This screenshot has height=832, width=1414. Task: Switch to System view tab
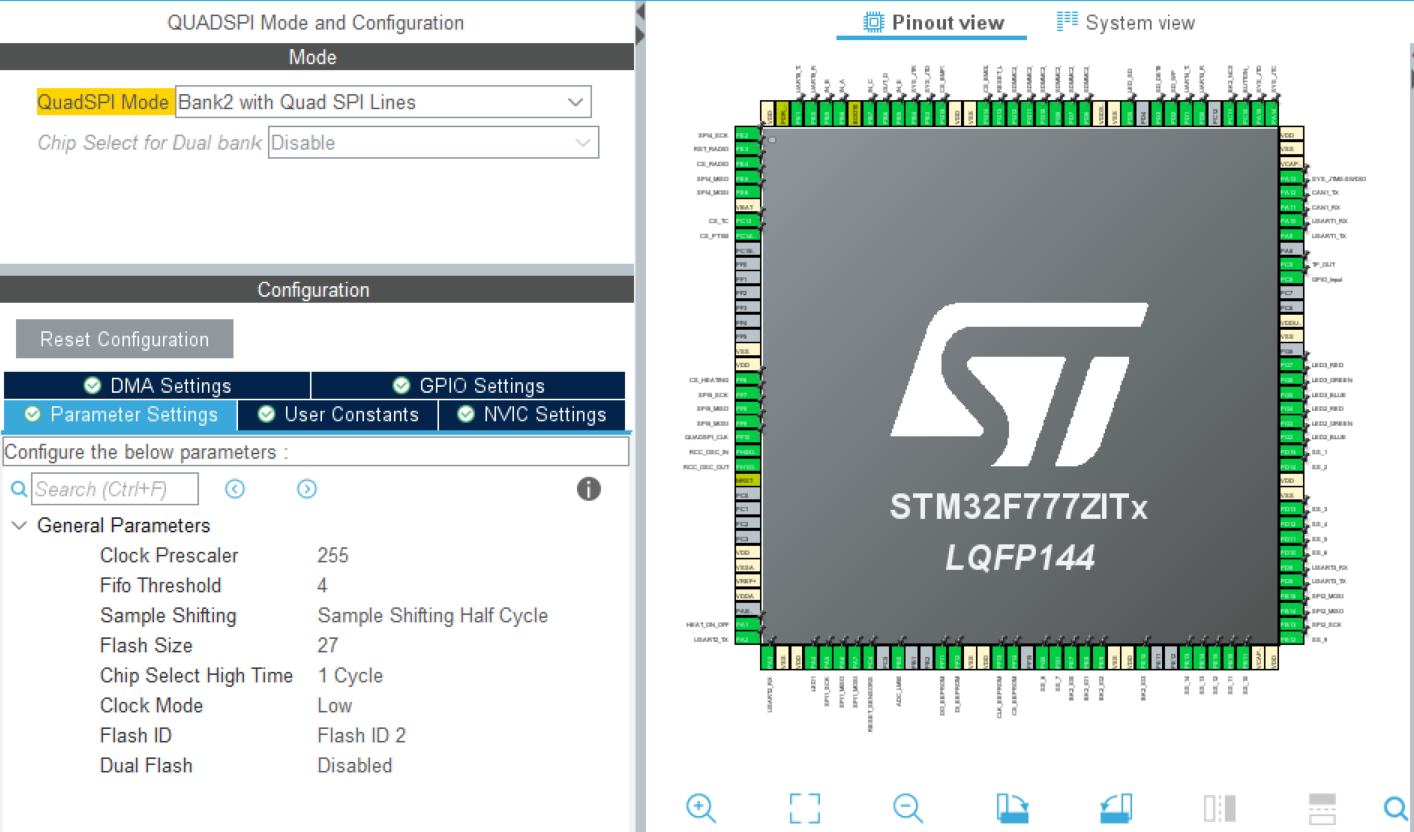[x=1126, y=22]
